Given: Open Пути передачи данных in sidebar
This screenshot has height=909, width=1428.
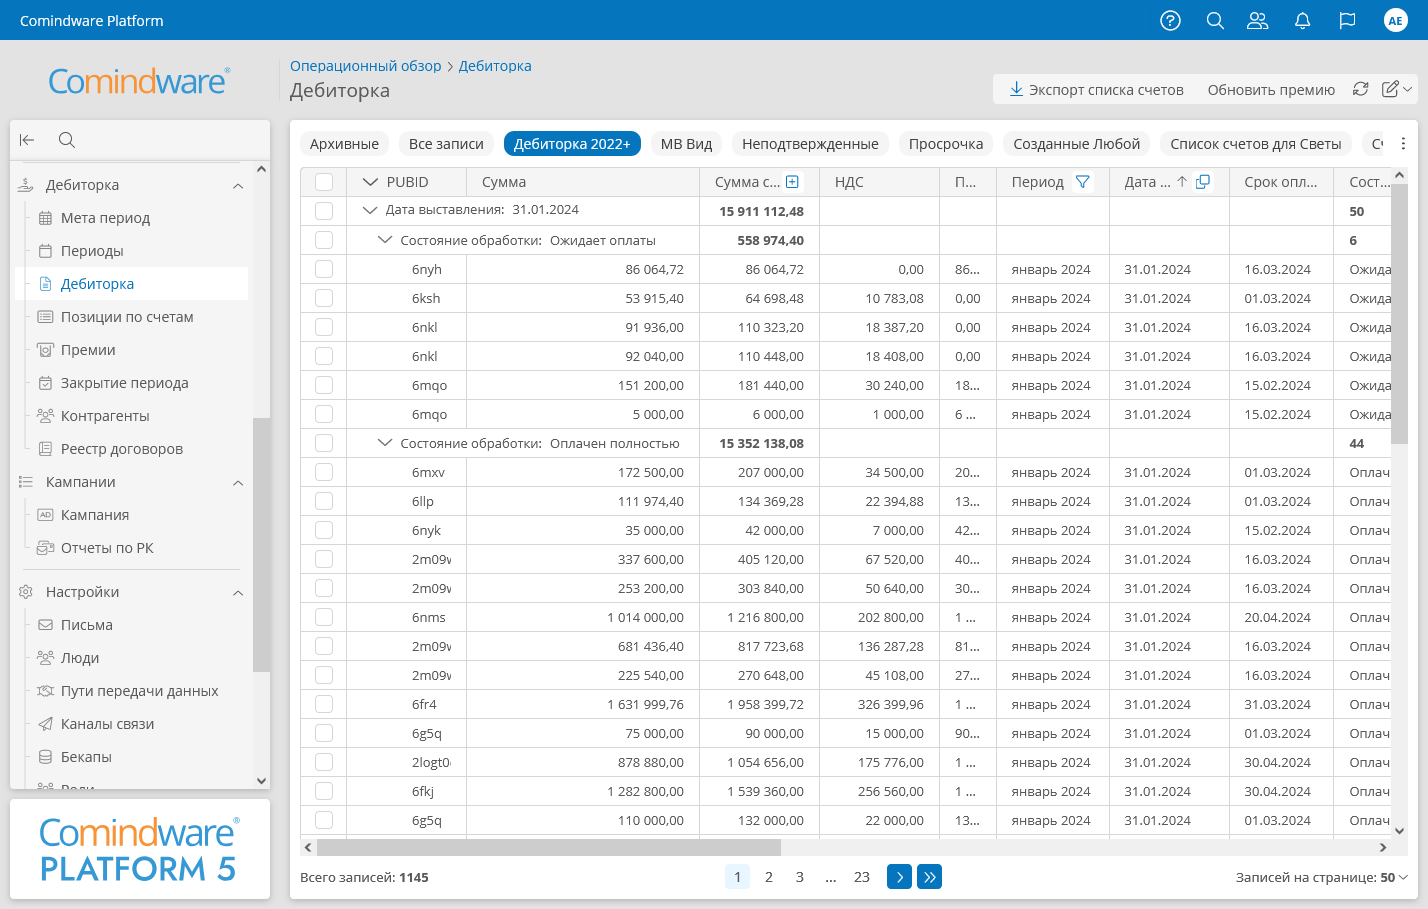Looking at the screenshot, I should coord(139,691).
